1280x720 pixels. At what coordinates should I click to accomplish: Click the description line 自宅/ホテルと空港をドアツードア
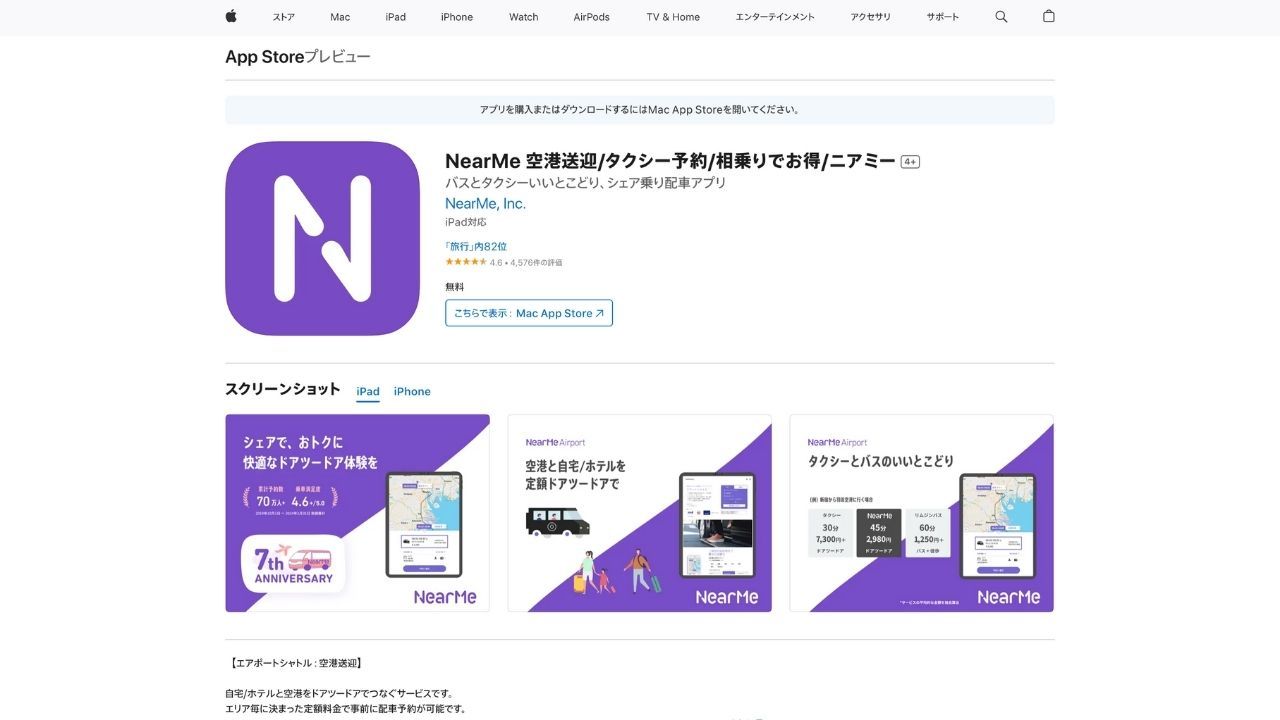[340, 693]
